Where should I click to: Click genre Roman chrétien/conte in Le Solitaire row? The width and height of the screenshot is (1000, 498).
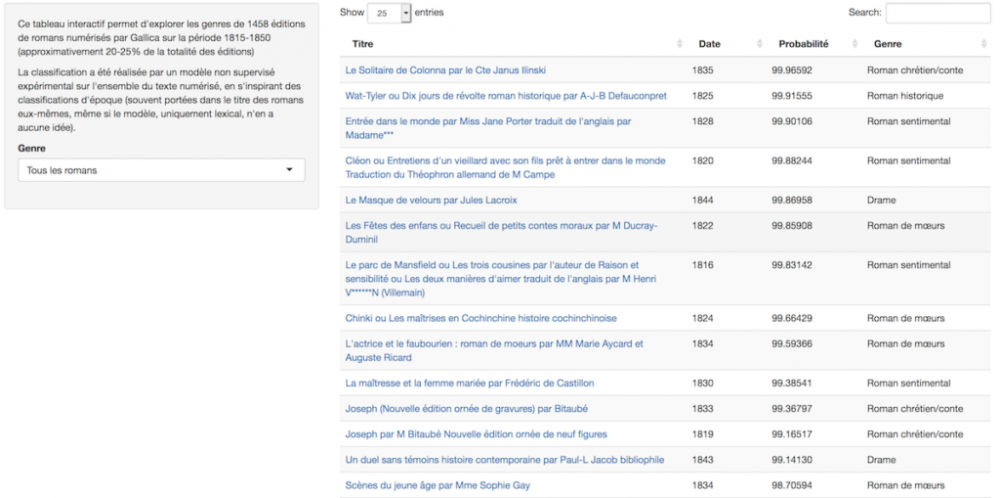915,70
